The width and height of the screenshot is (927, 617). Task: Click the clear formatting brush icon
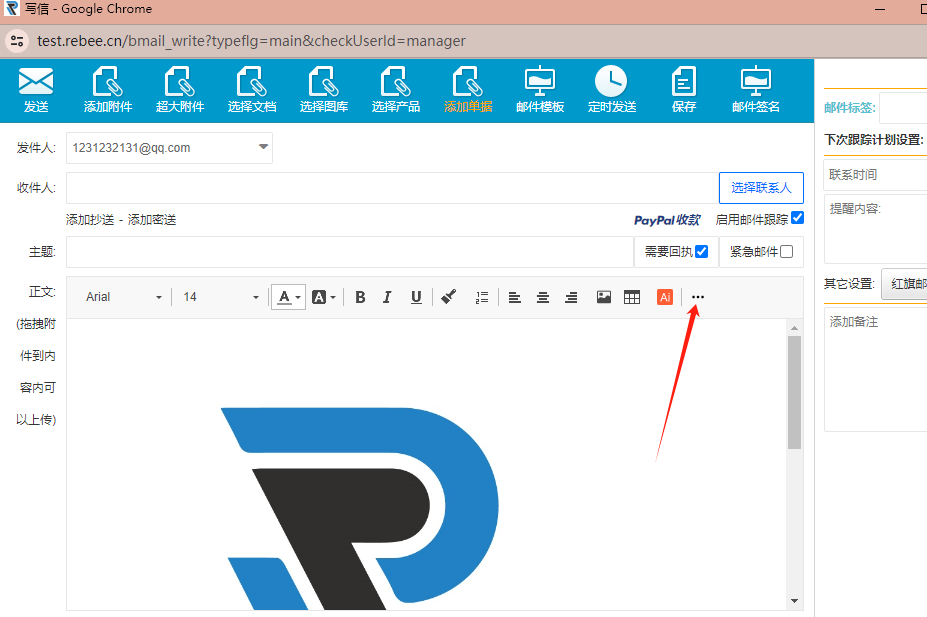(x=449, y=297)
